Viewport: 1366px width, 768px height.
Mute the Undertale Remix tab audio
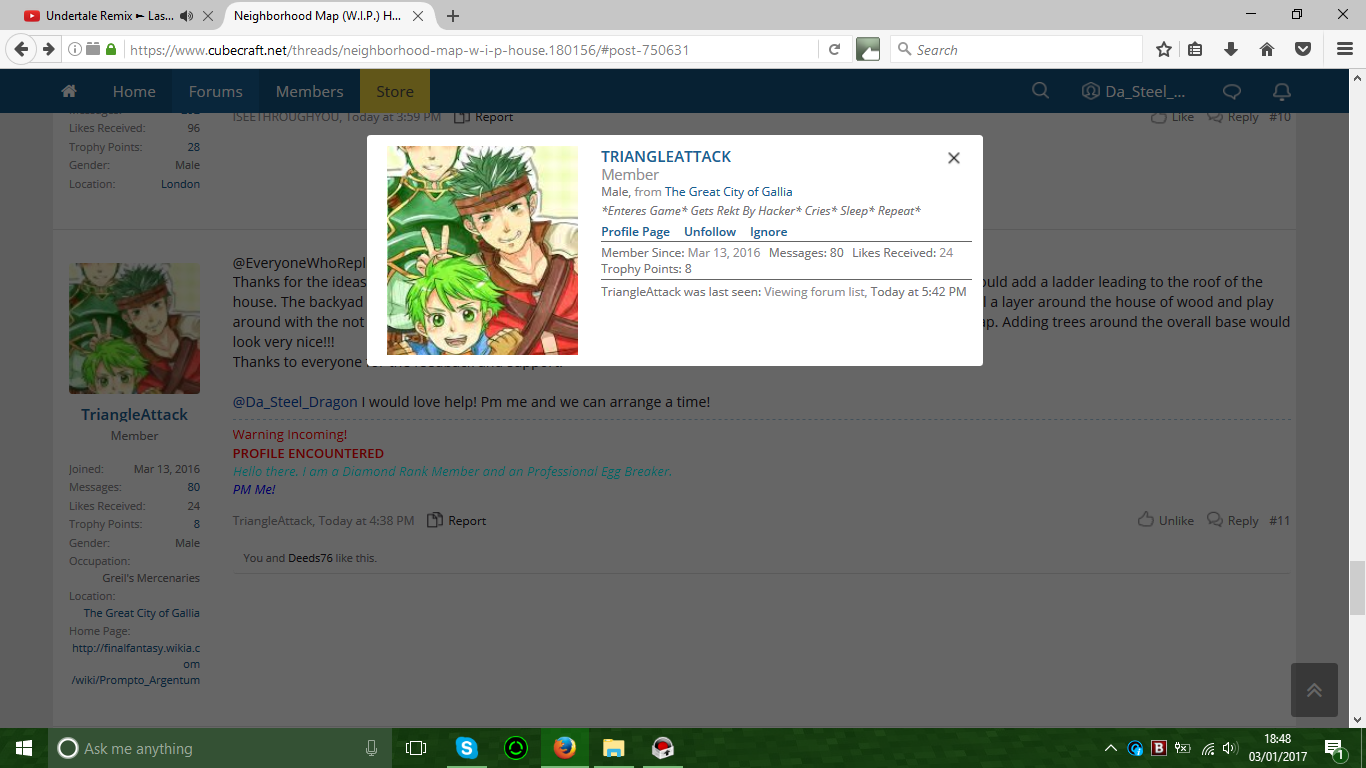pos(186,16)
